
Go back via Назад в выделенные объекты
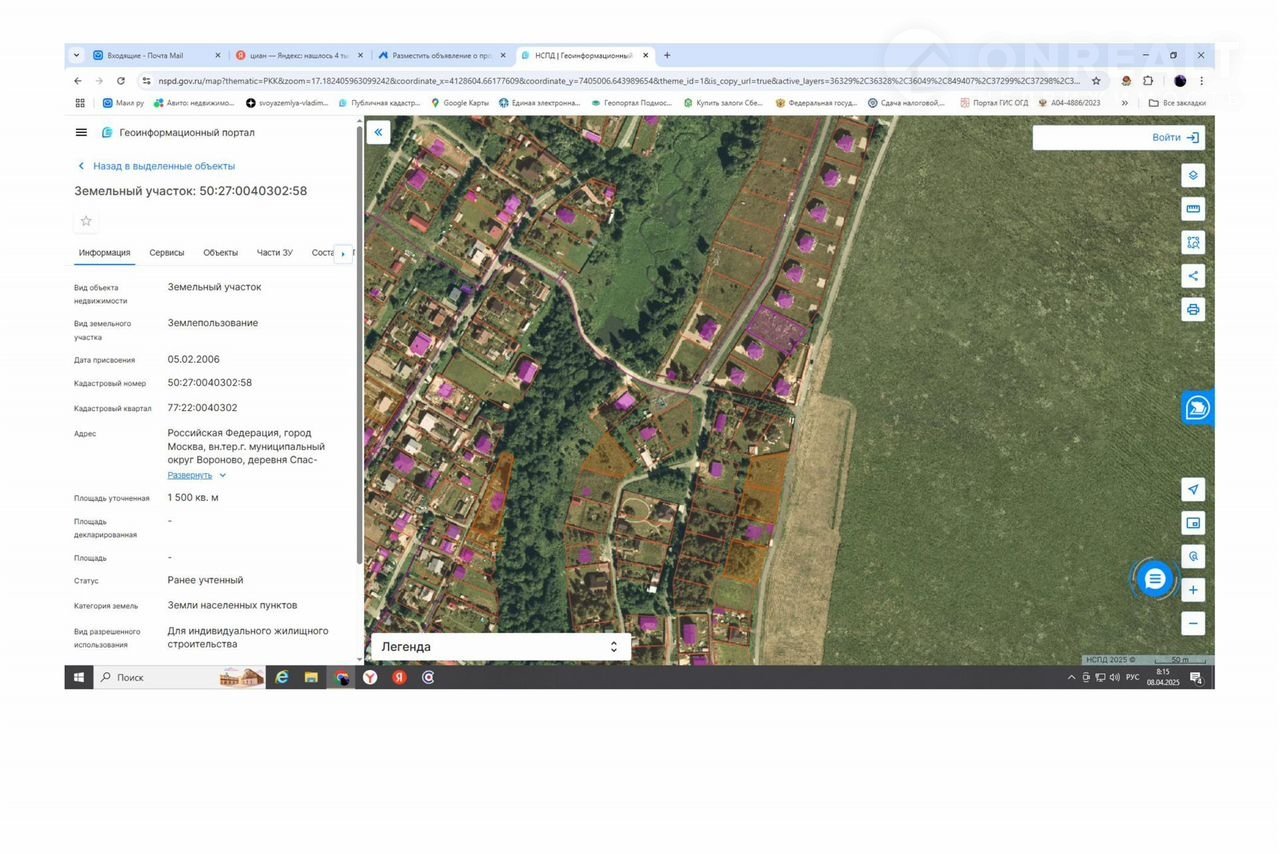(x=163, y=166)
